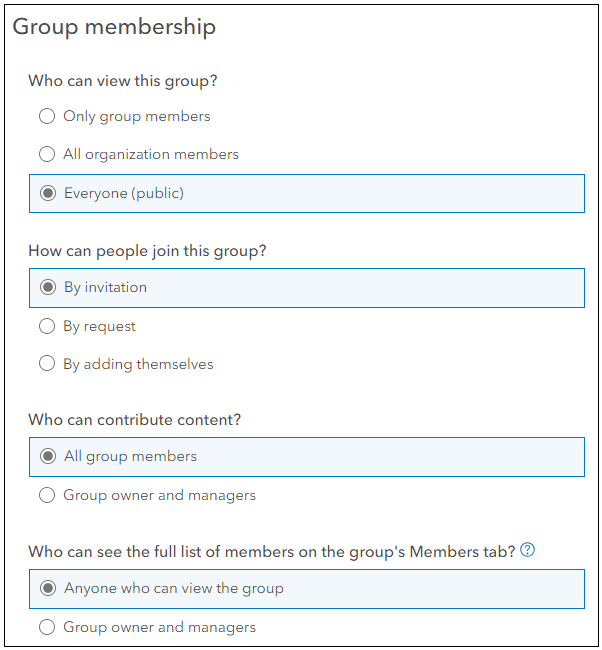Open help for Members tab visibility question
Image resolution: width=602 pixels, height=650 pixels.
(x=527, y=550)
